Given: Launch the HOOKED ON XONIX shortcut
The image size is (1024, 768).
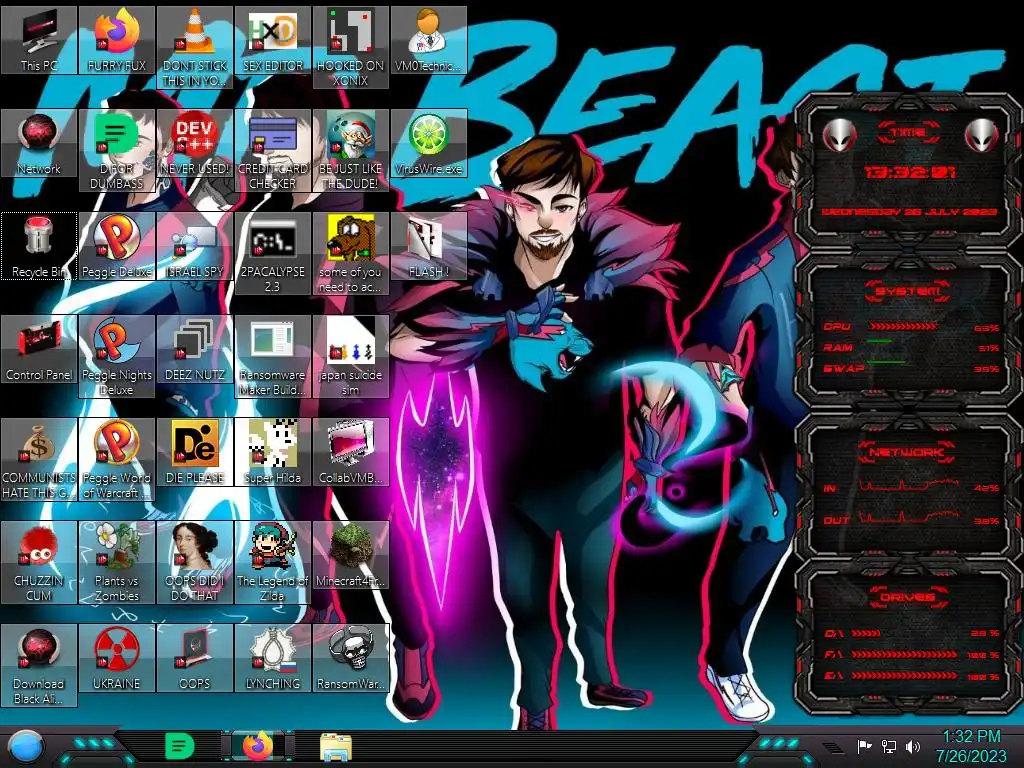Looking at the screenshot, I should [351, 47].
